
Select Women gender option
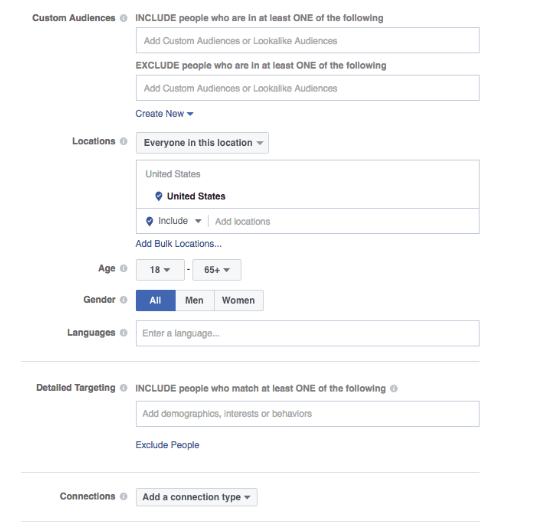239,300
